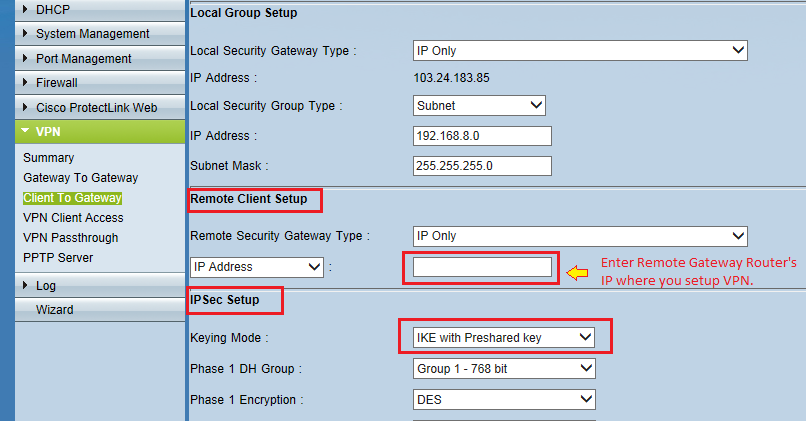The image size is (806, 421).
Task: Collapse the VPN menu section
Action: (100, 132)
